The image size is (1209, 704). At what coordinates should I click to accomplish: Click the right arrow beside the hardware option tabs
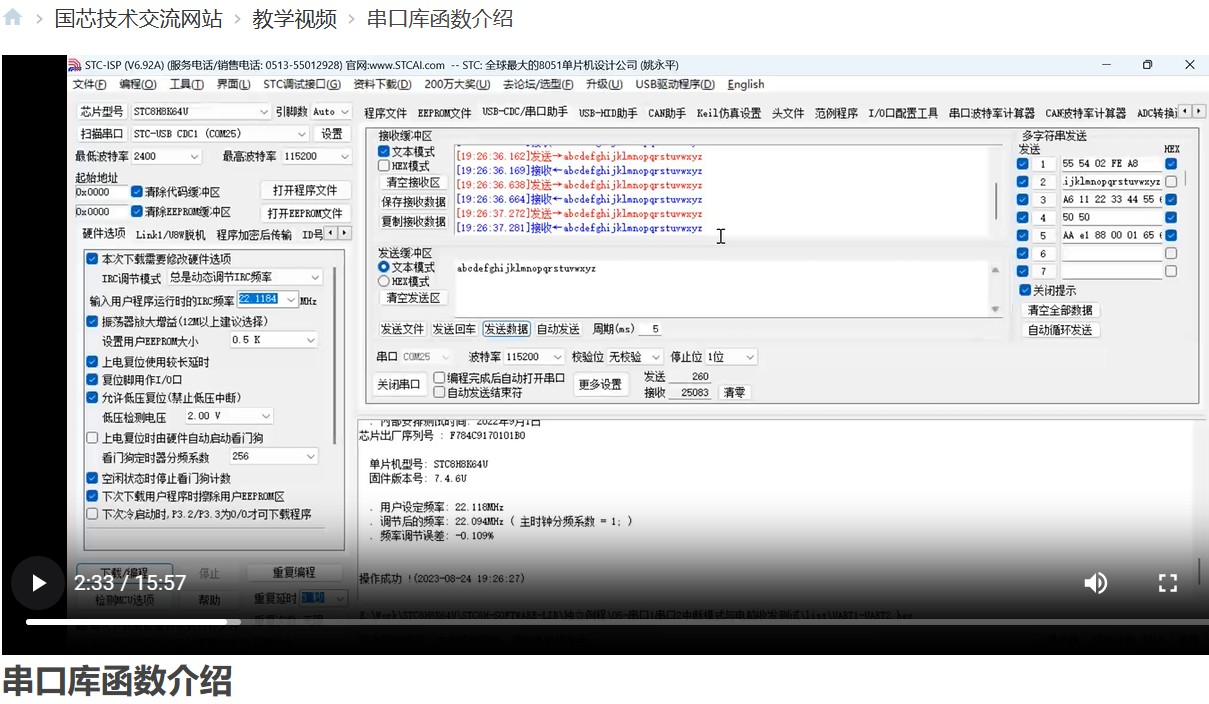point(345,233)
